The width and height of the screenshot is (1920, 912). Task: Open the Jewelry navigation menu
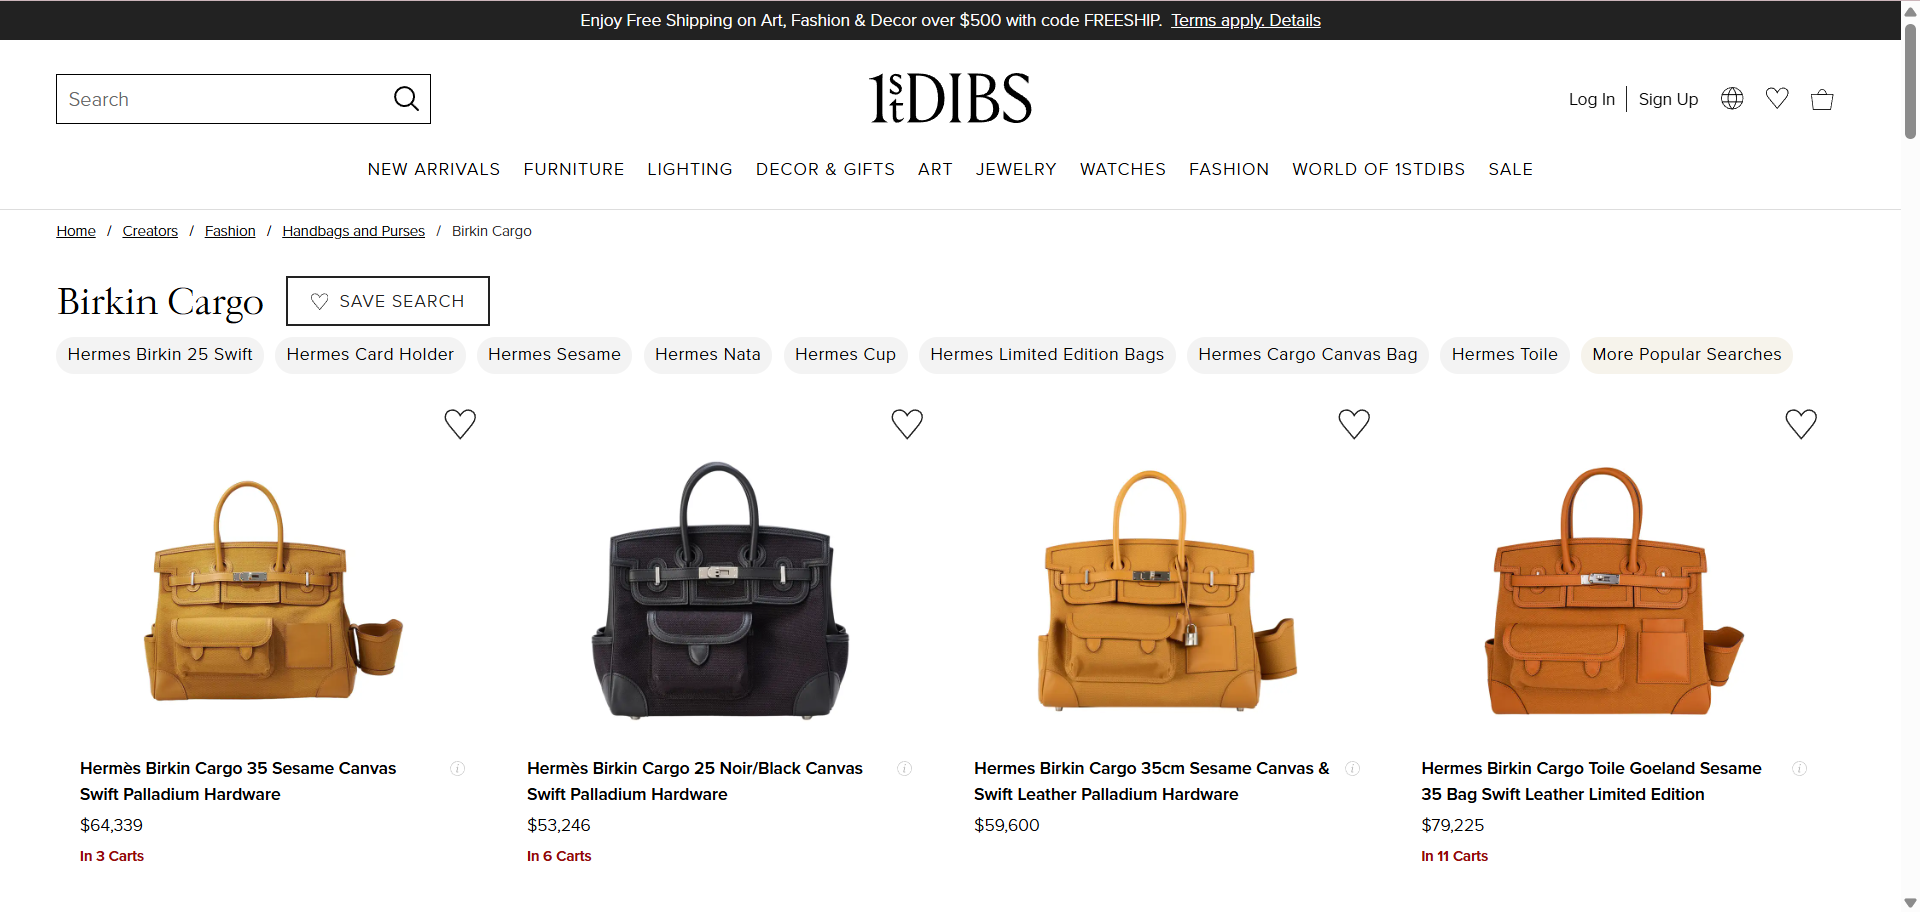[1016, 169]
